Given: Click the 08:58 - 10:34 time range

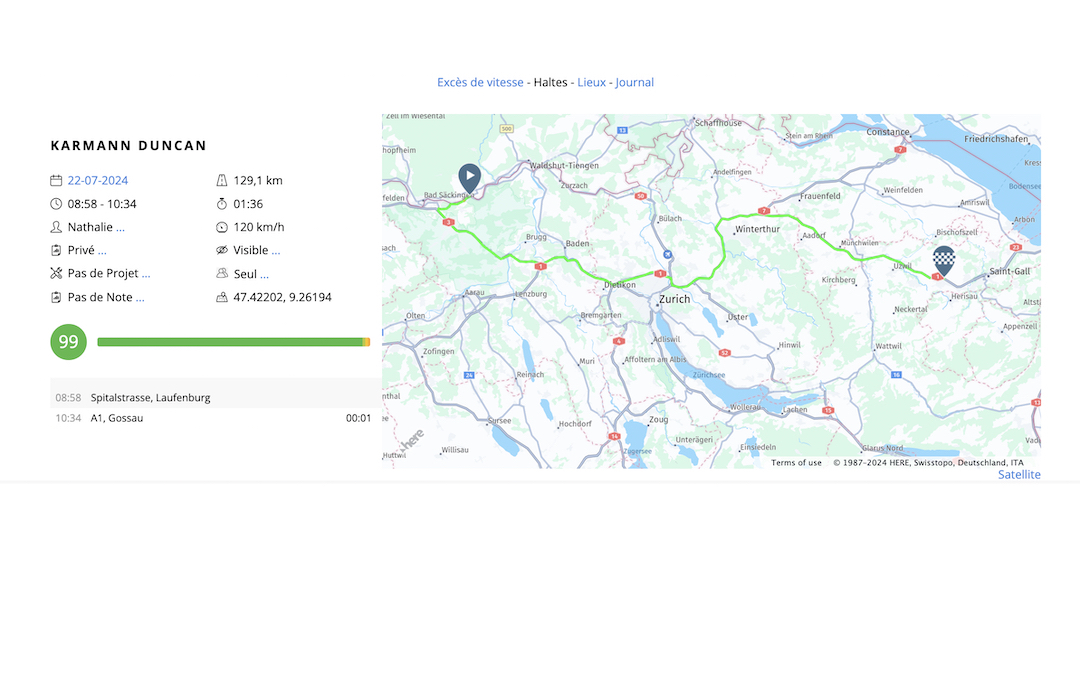Looking at the screenshot, I should pyautogui.click(x=102, y=204).
